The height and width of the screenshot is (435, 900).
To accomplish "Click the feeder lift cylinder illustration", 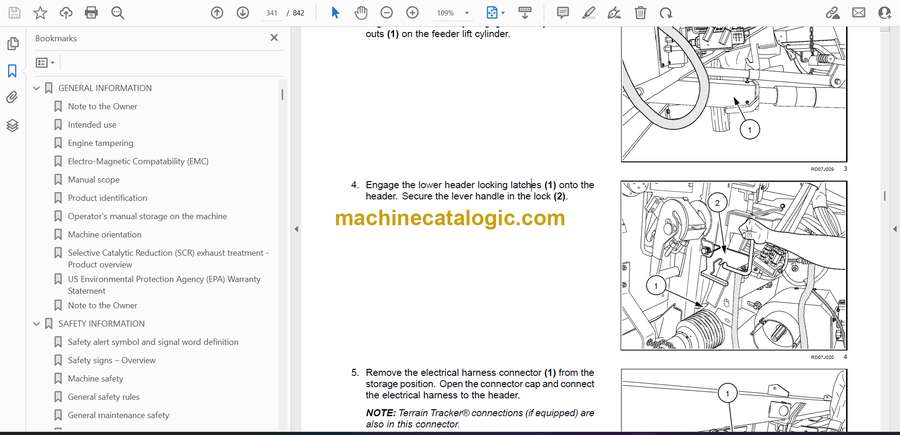I will pyautogui.click(x=734, y=94).
